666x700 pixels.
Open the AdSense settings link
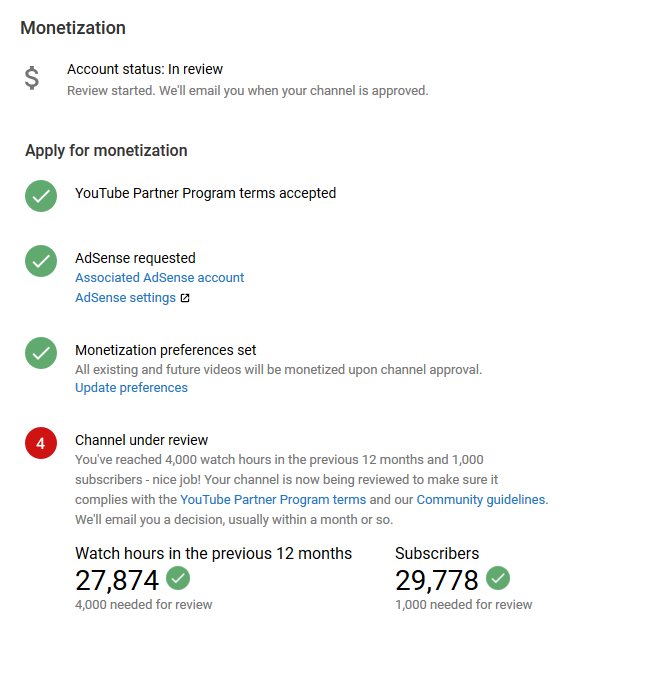coord(125,298)
